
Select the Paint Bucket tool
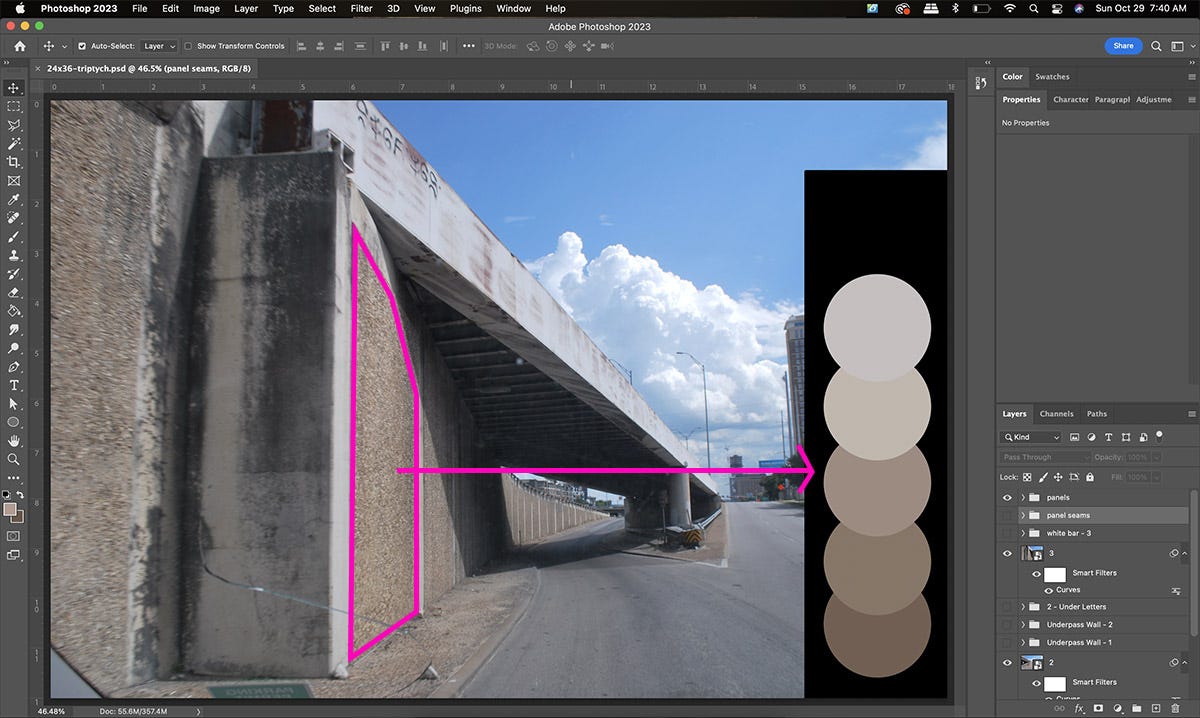14,311
